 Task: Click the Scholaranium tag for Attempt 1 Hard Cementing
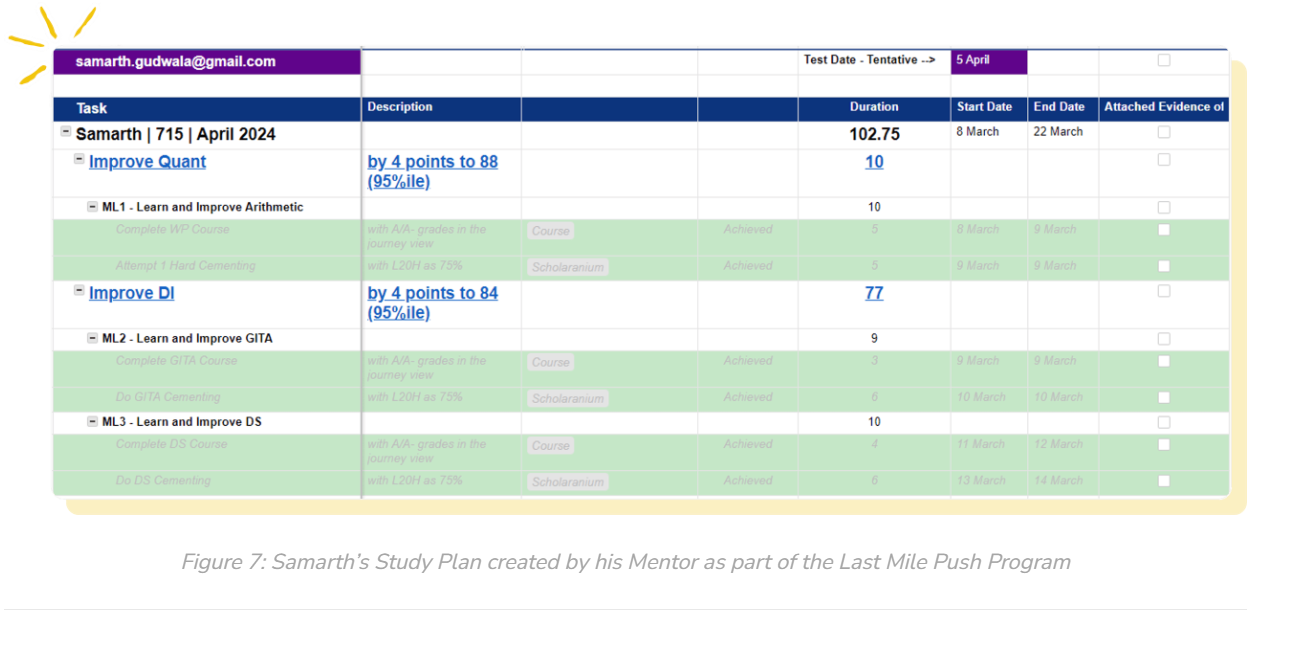(567, 267)
